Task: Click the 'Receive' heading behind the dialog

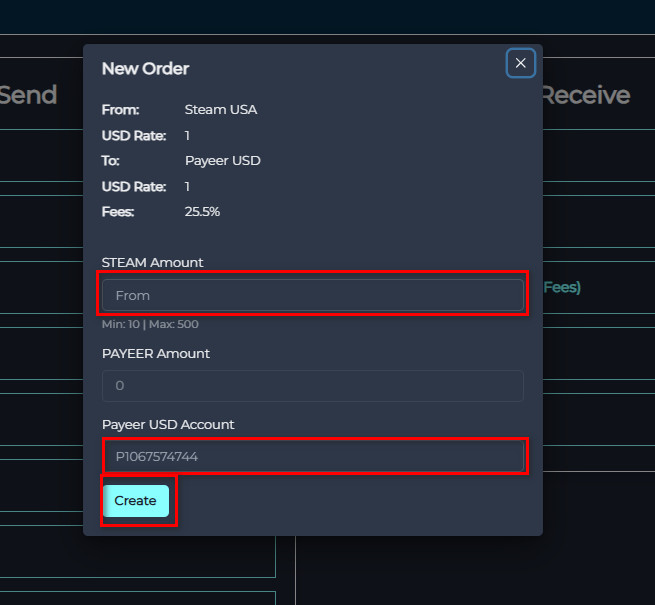Action: coord(586,95)
